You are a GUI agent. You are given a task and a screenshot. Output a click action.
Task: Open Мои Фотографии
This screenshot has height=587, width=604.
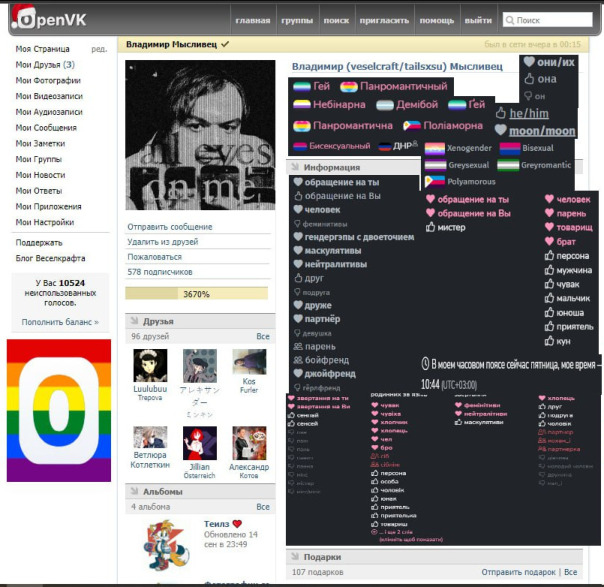pos(48,81)
